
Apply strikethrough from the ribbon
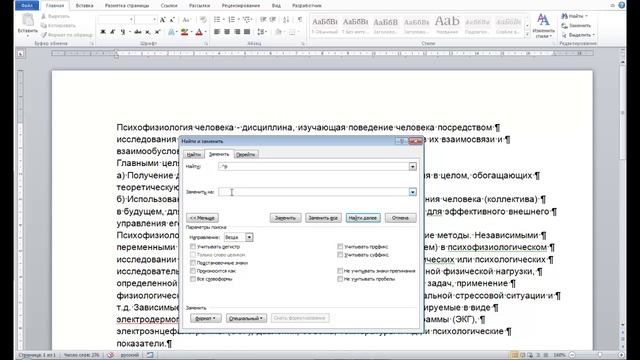coord(138,32)
